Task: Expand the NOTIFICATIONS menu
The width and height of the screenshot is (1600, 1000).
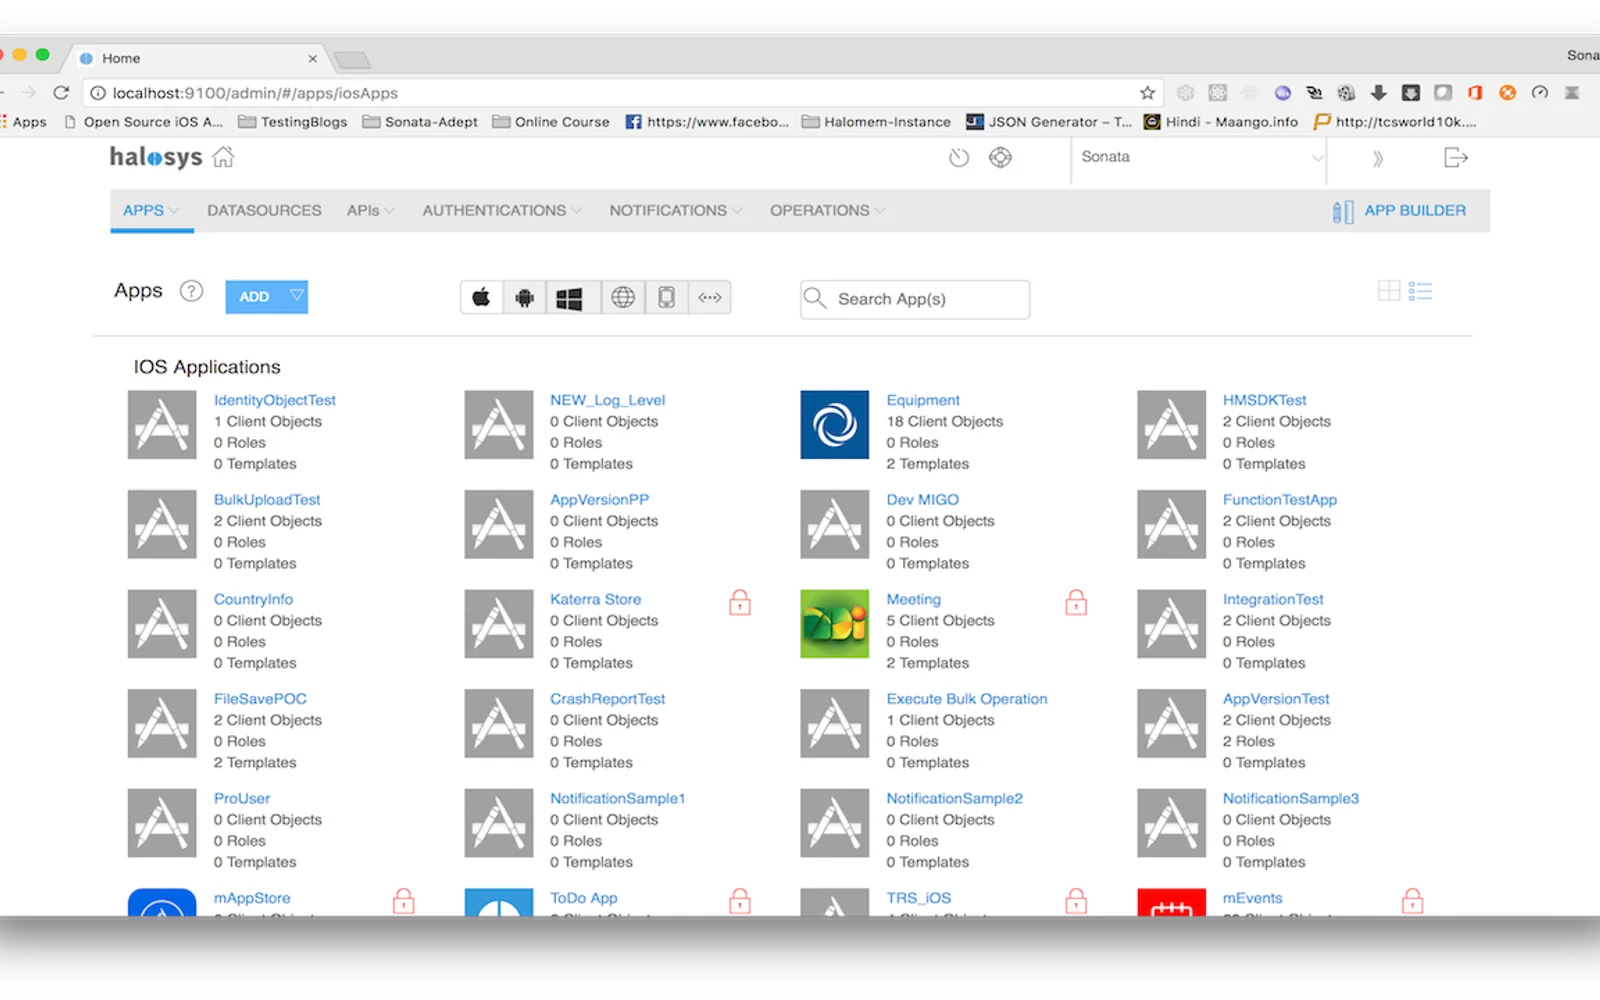Action: coord(676,210)
